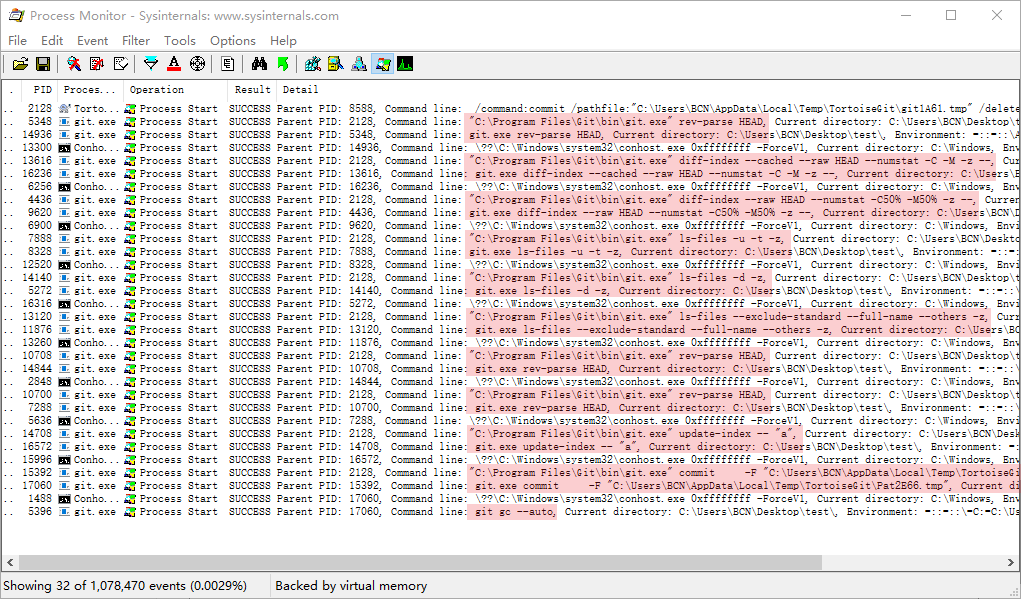This screenshot has width=1021, height=599.
Task: Toggle Show Network Activity
Action: (x=359, y=64)
